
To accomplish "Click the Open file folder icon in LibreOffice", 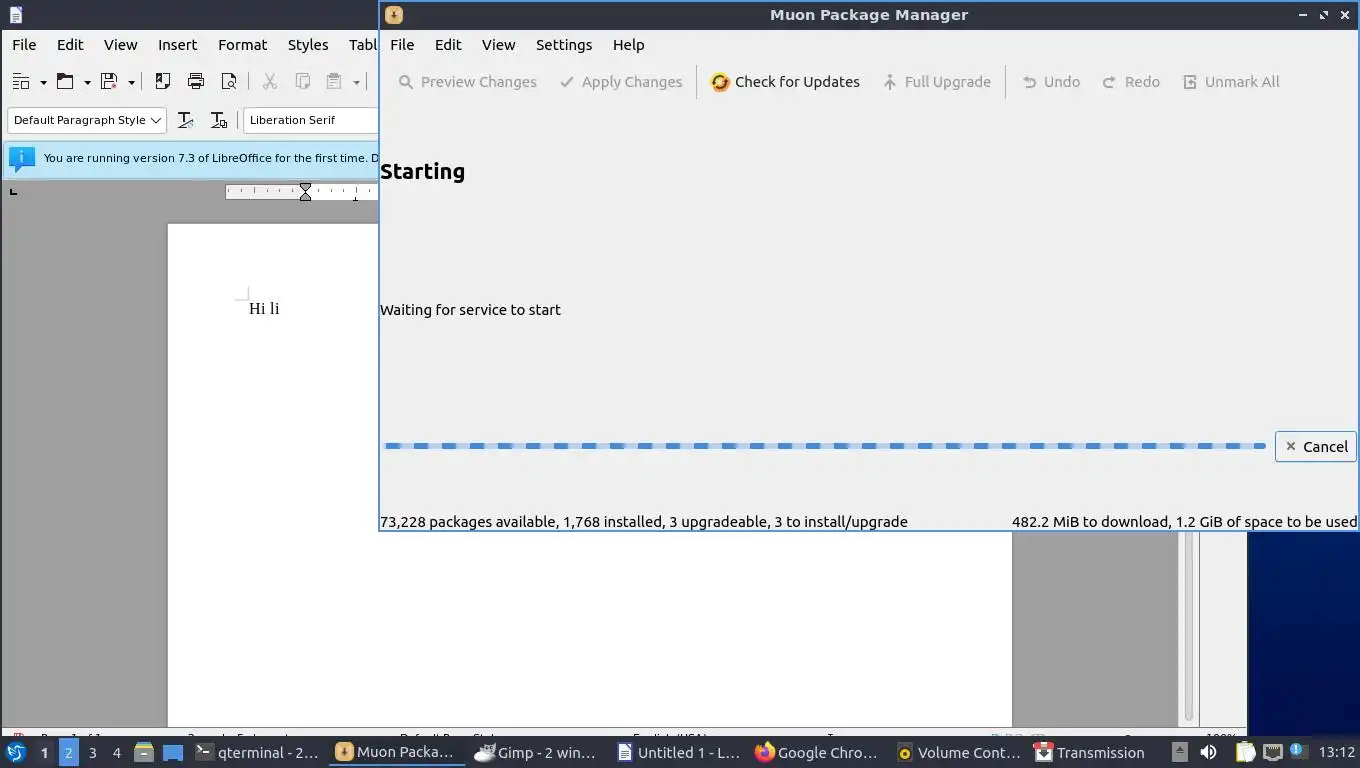I will coord(65,82).
